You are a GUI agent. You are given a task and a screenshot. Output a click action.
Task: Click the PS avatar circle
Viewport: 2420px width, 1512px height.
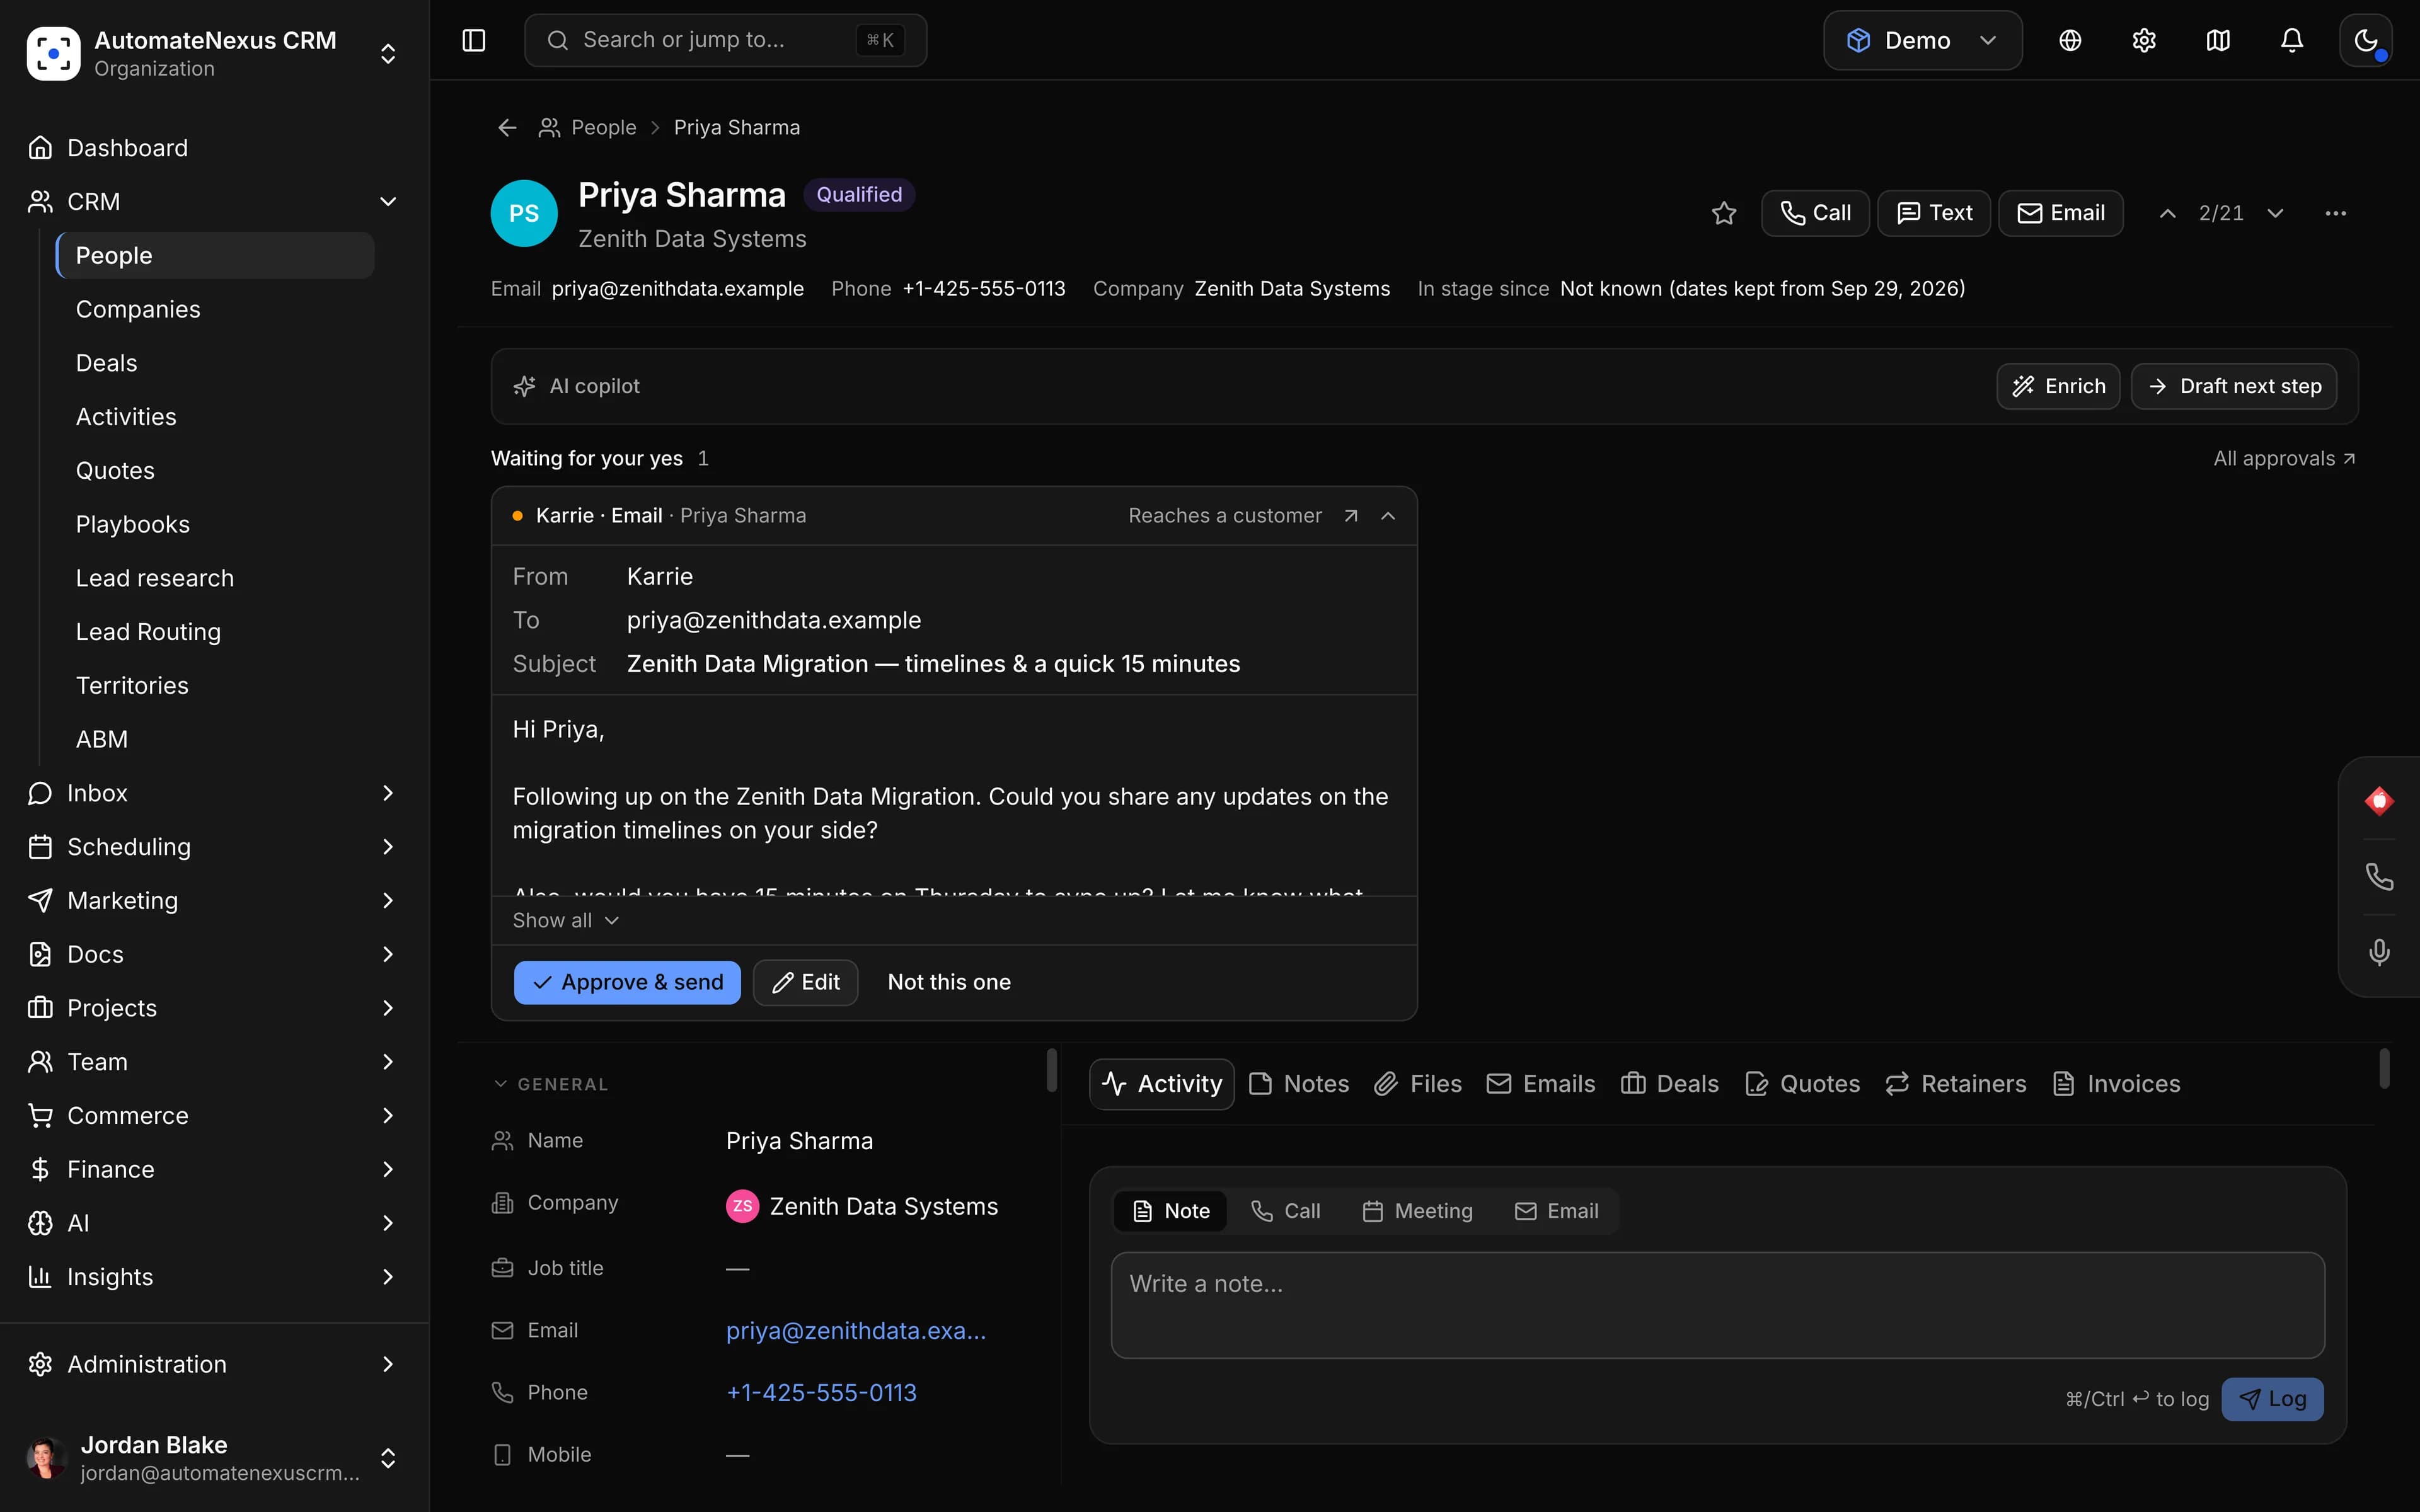[x=524, y=213]
